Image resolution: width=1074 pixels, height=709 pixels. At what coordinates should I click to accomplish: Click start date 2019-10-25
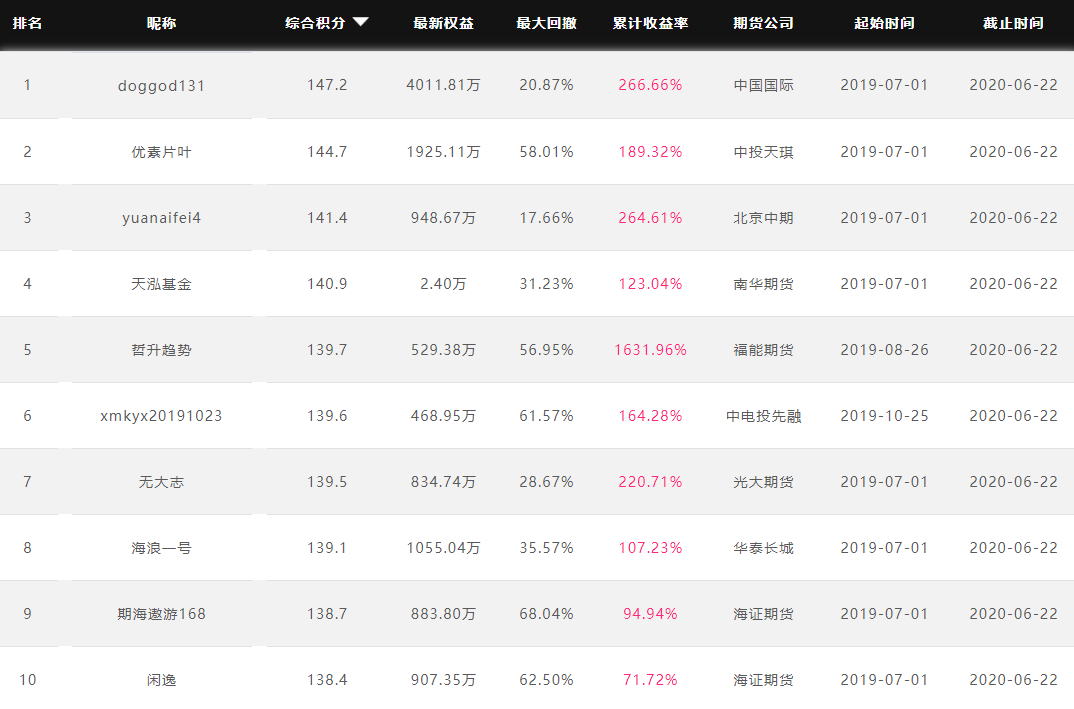[884, 416]
